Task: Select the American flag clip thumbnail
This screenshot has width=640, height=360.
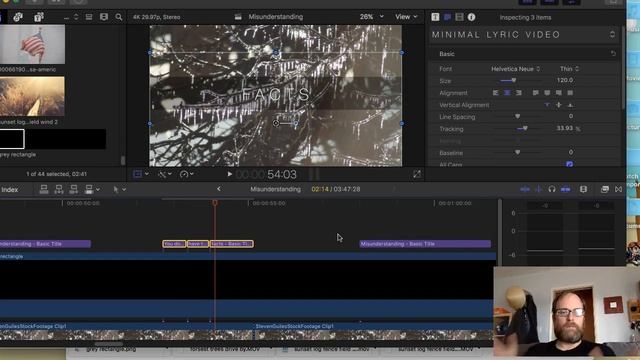Action: coord(32,44)
